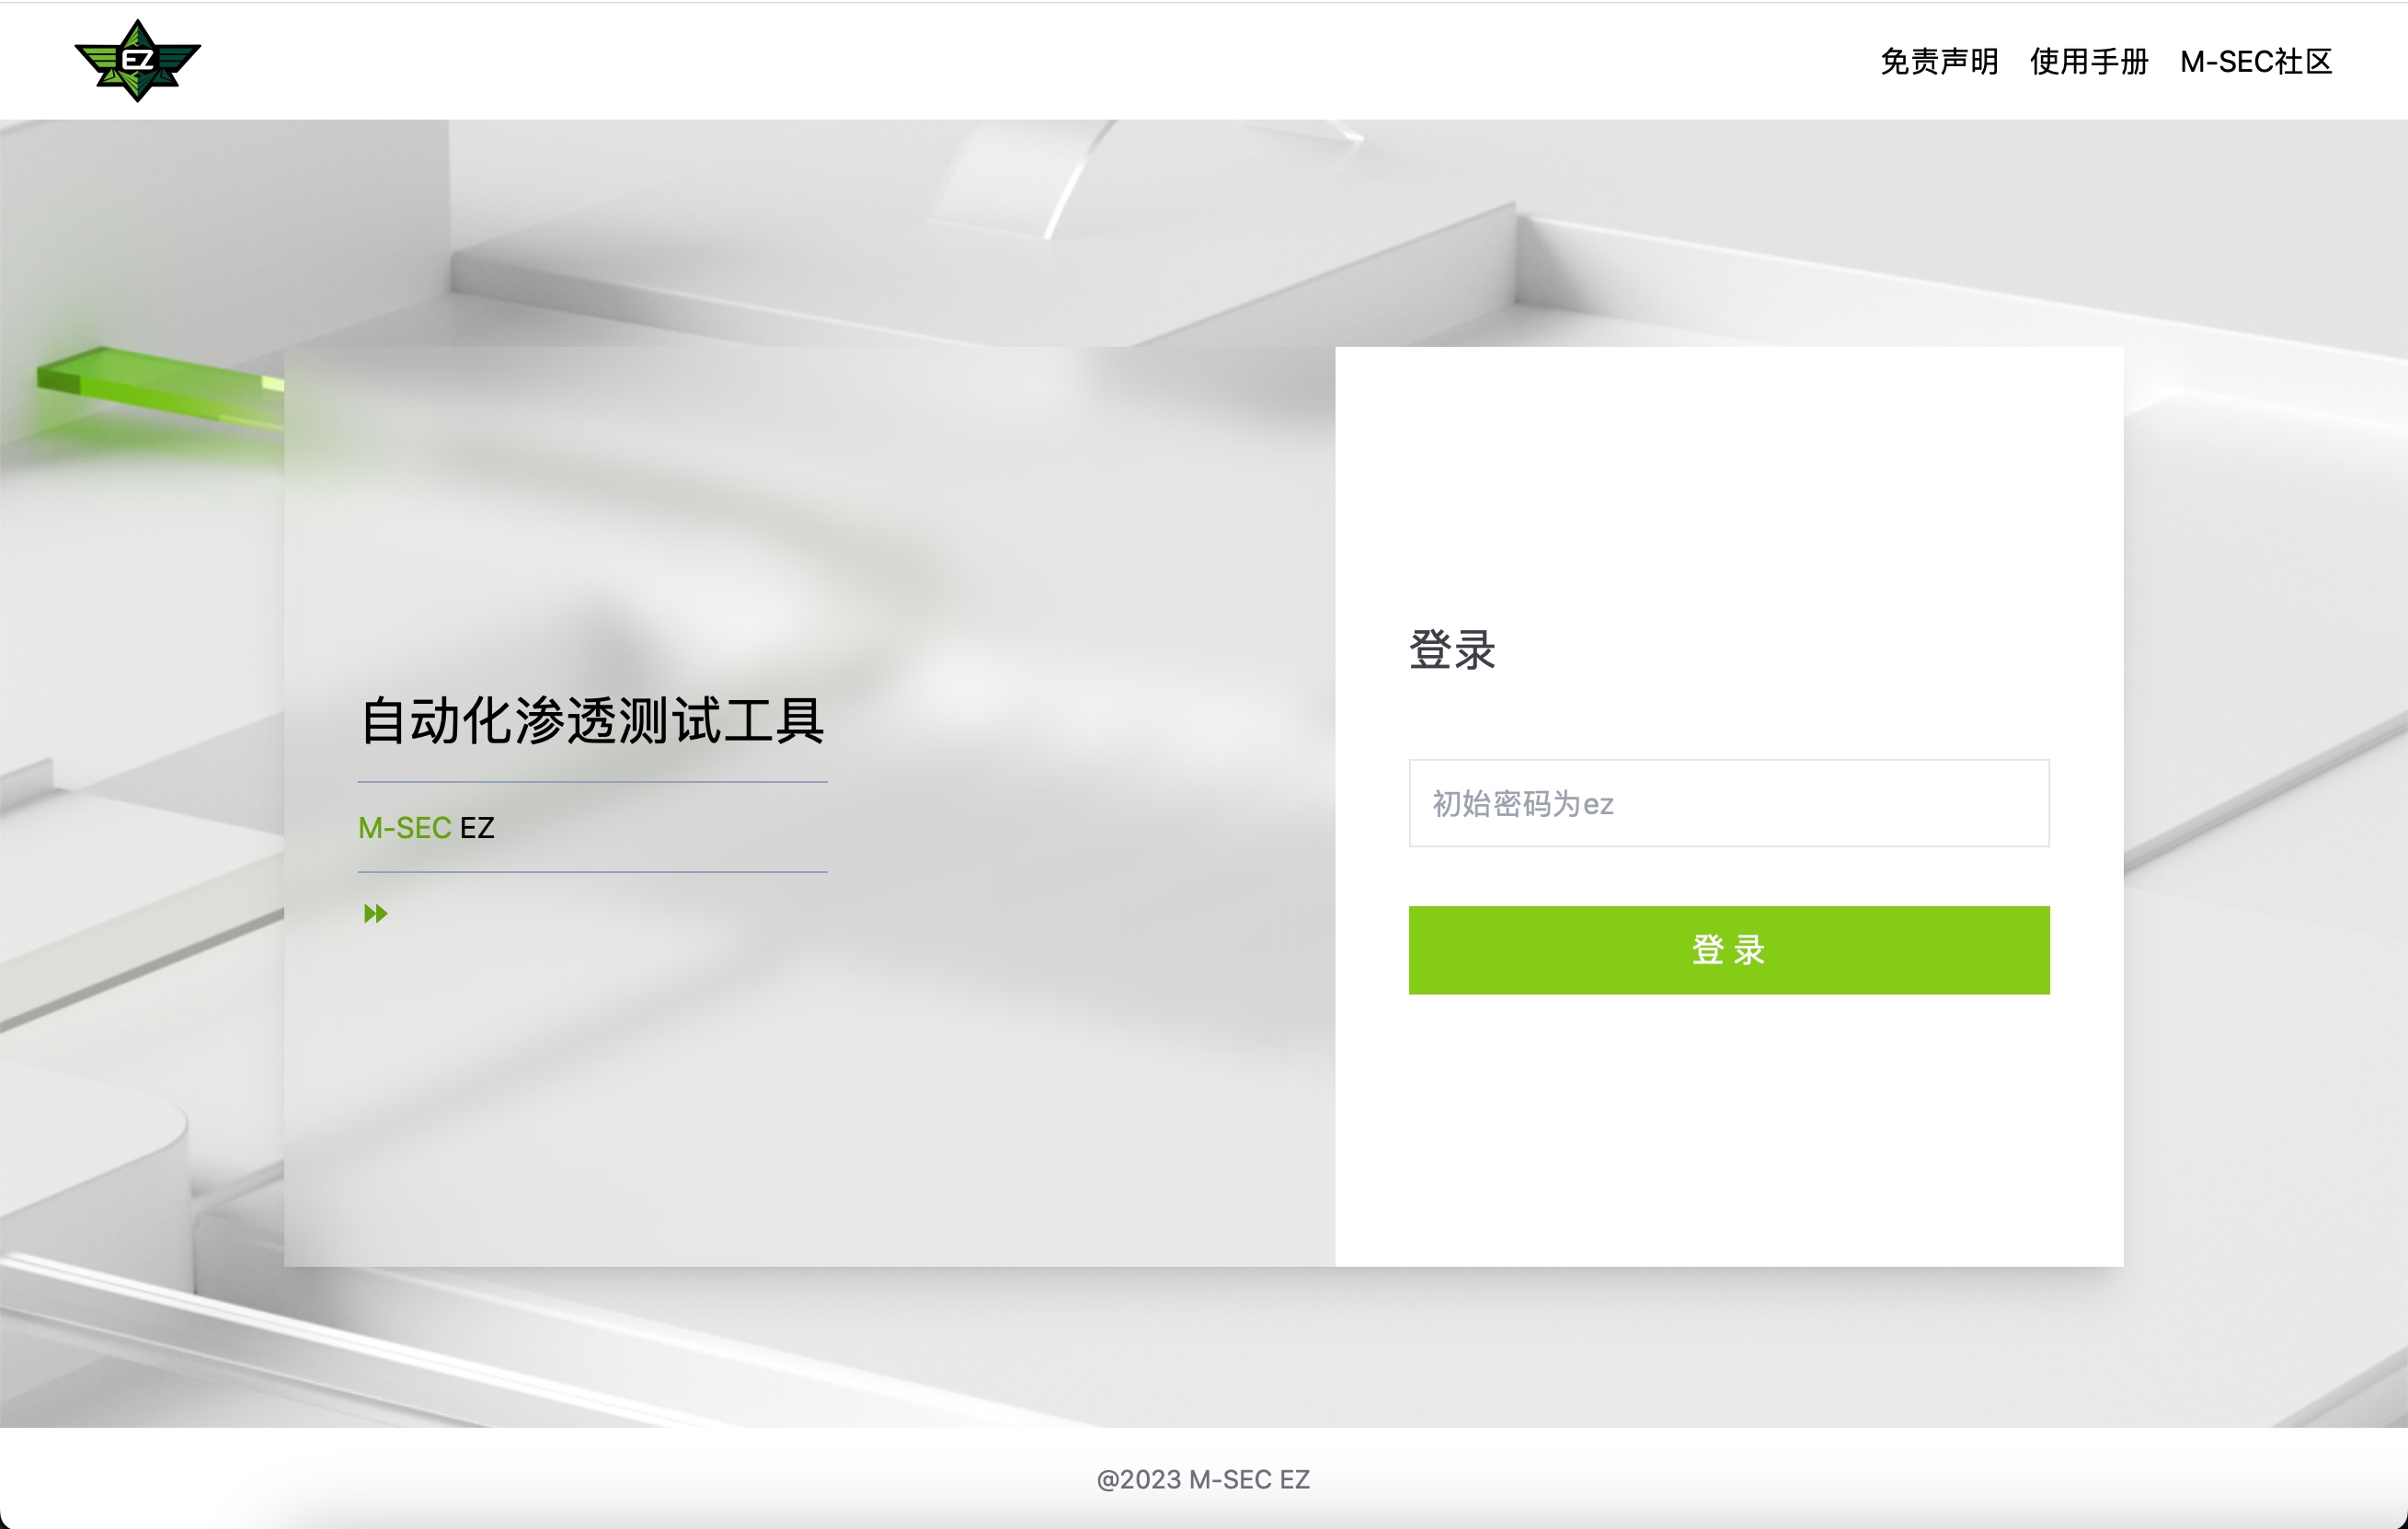Click the black EZ text beside M-SEC
The height and width of the screenshot is (1529, 2408).
(x=477, y=828)
